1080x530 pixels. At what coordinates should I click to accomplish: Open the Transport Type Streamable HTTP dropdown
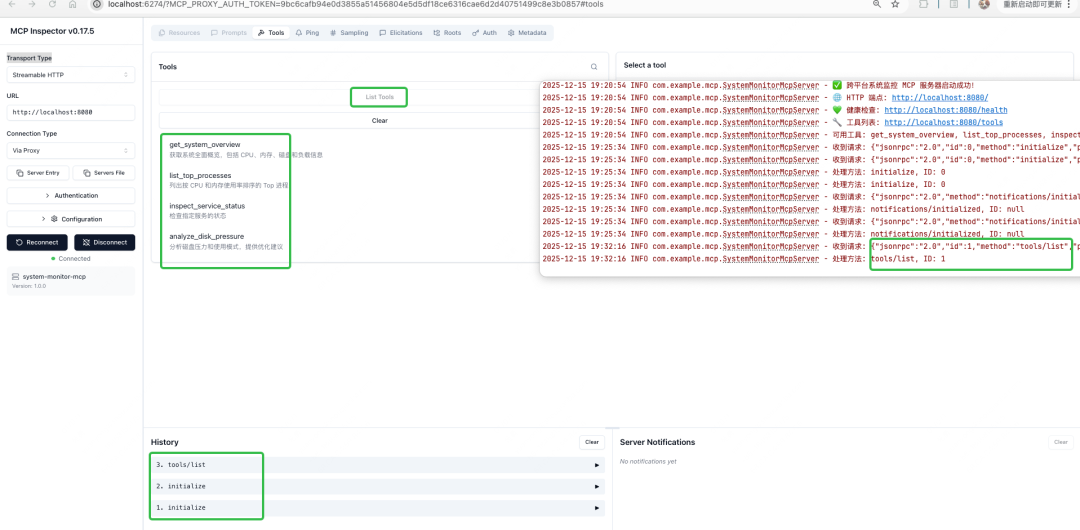(x=71, y=74)
